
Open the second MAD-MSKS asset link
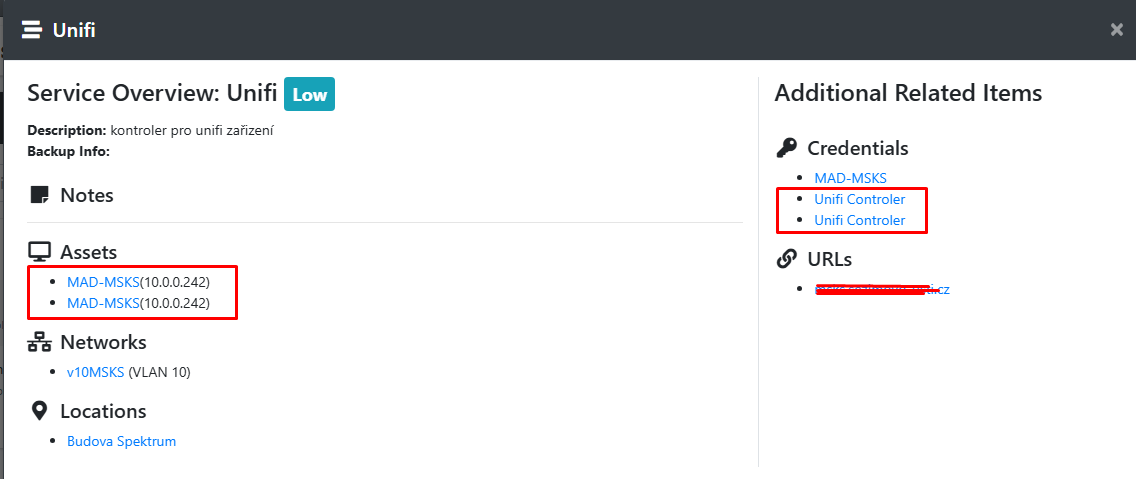point(103,303)
